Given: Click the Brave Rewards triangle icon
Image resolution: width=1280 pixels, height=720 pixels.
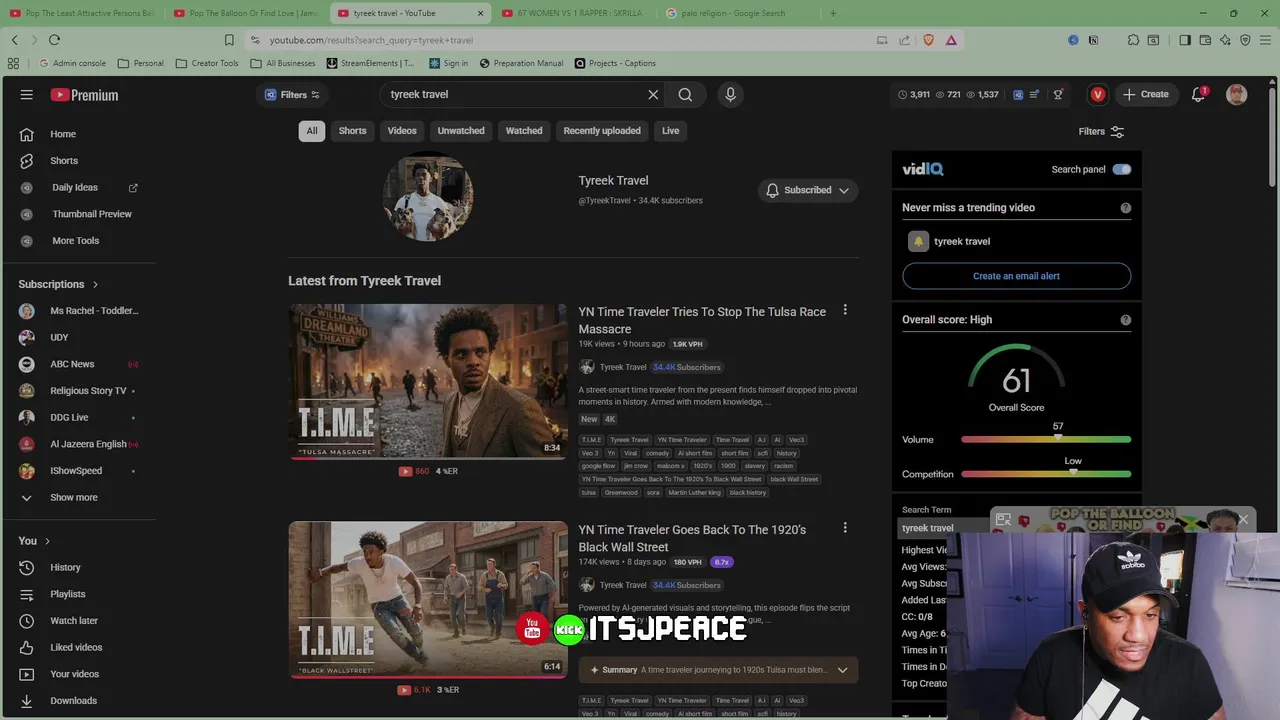Looking at the screenshot, I should (x=951, y=40).
